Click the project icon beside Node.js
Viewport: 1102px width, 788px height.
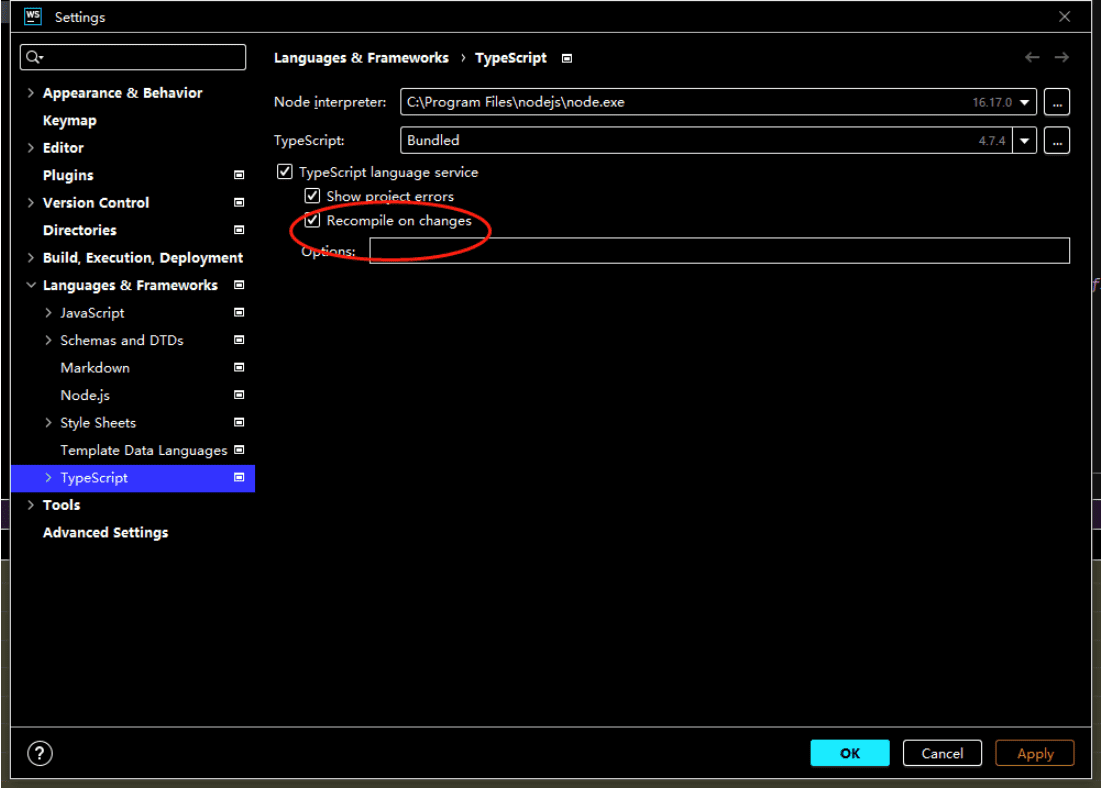click(x=239, y=394)
